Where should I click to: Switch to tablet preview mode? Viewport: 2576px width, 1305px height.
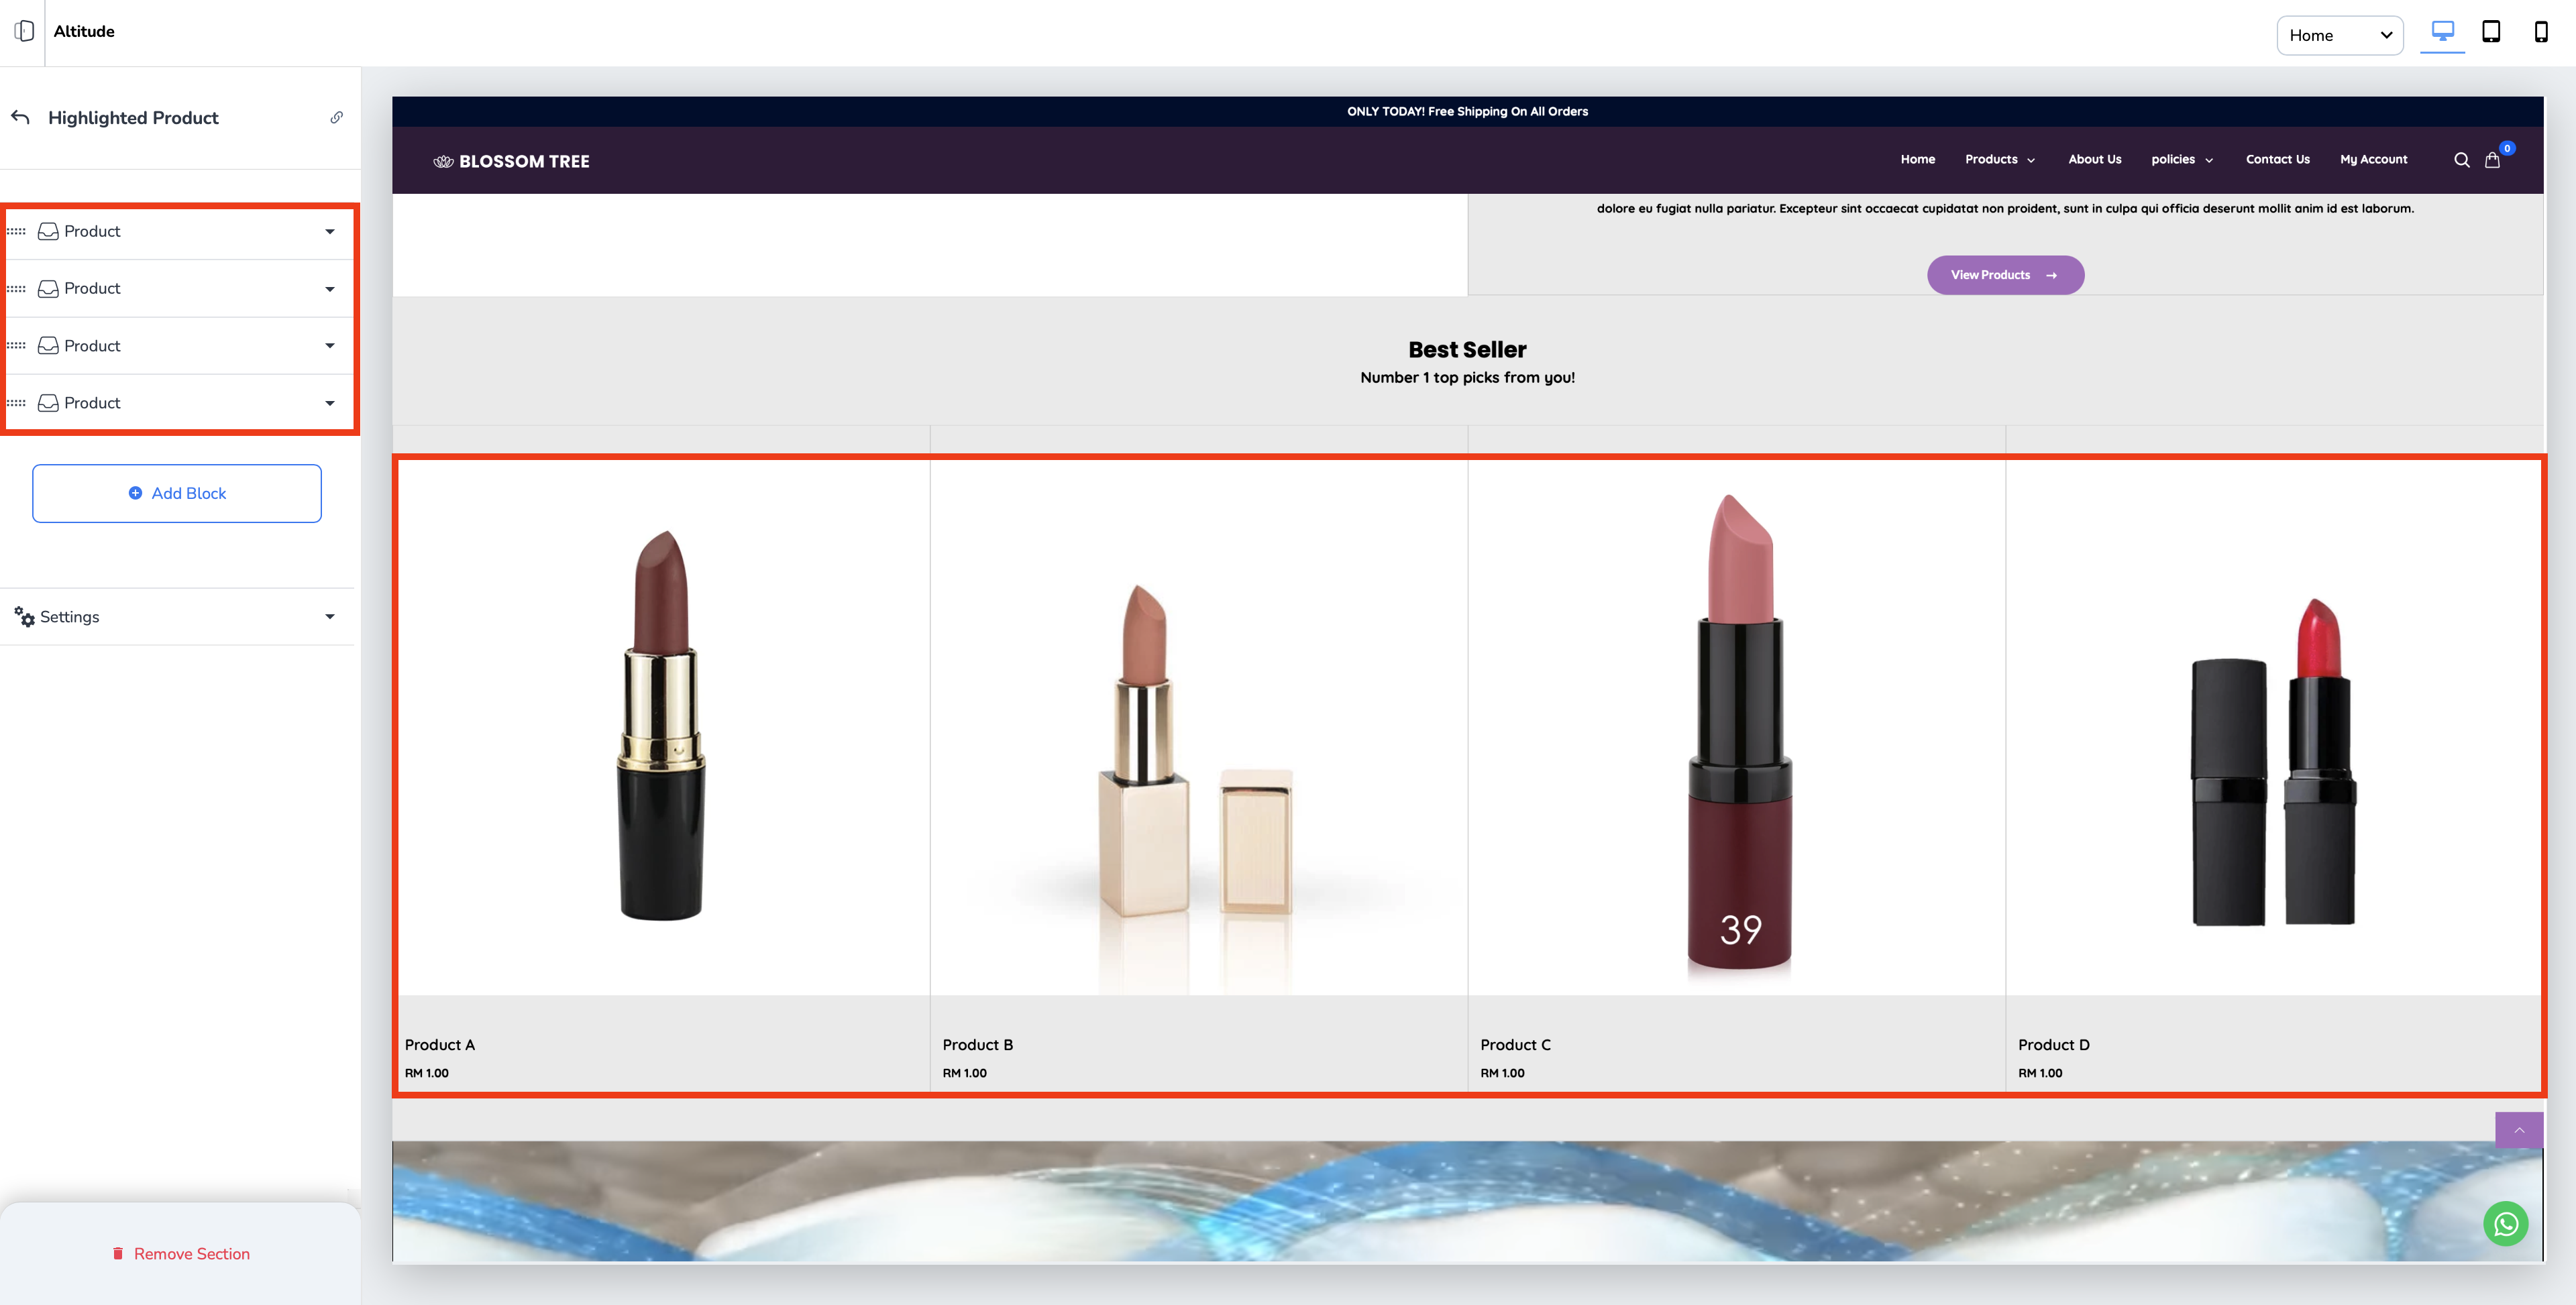pyautogui.click(x=2491, y=32)
